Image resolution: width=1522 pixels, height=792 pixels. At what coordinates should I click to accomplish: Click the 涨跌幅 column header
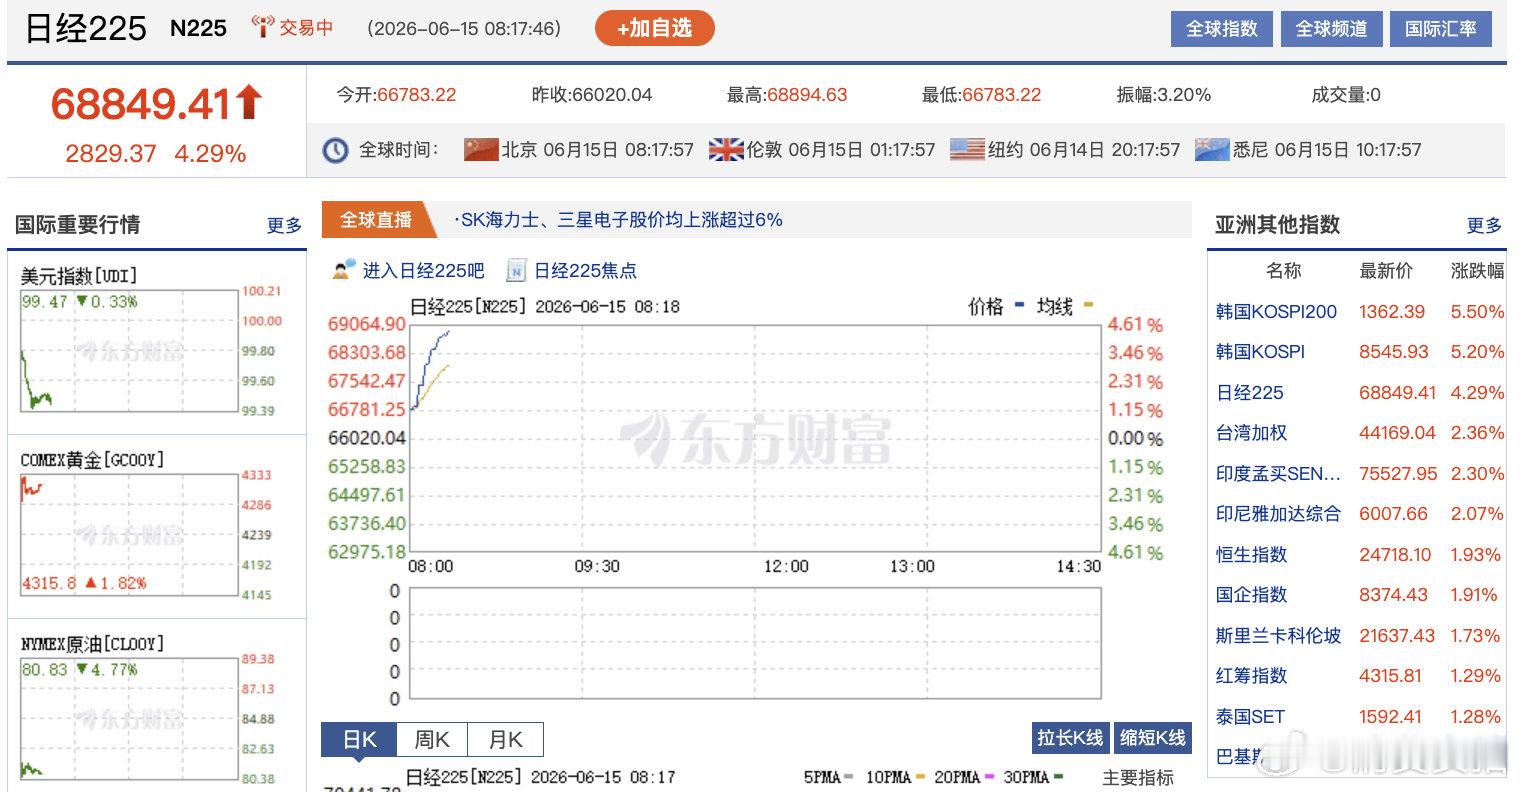tap(1477, 271)
